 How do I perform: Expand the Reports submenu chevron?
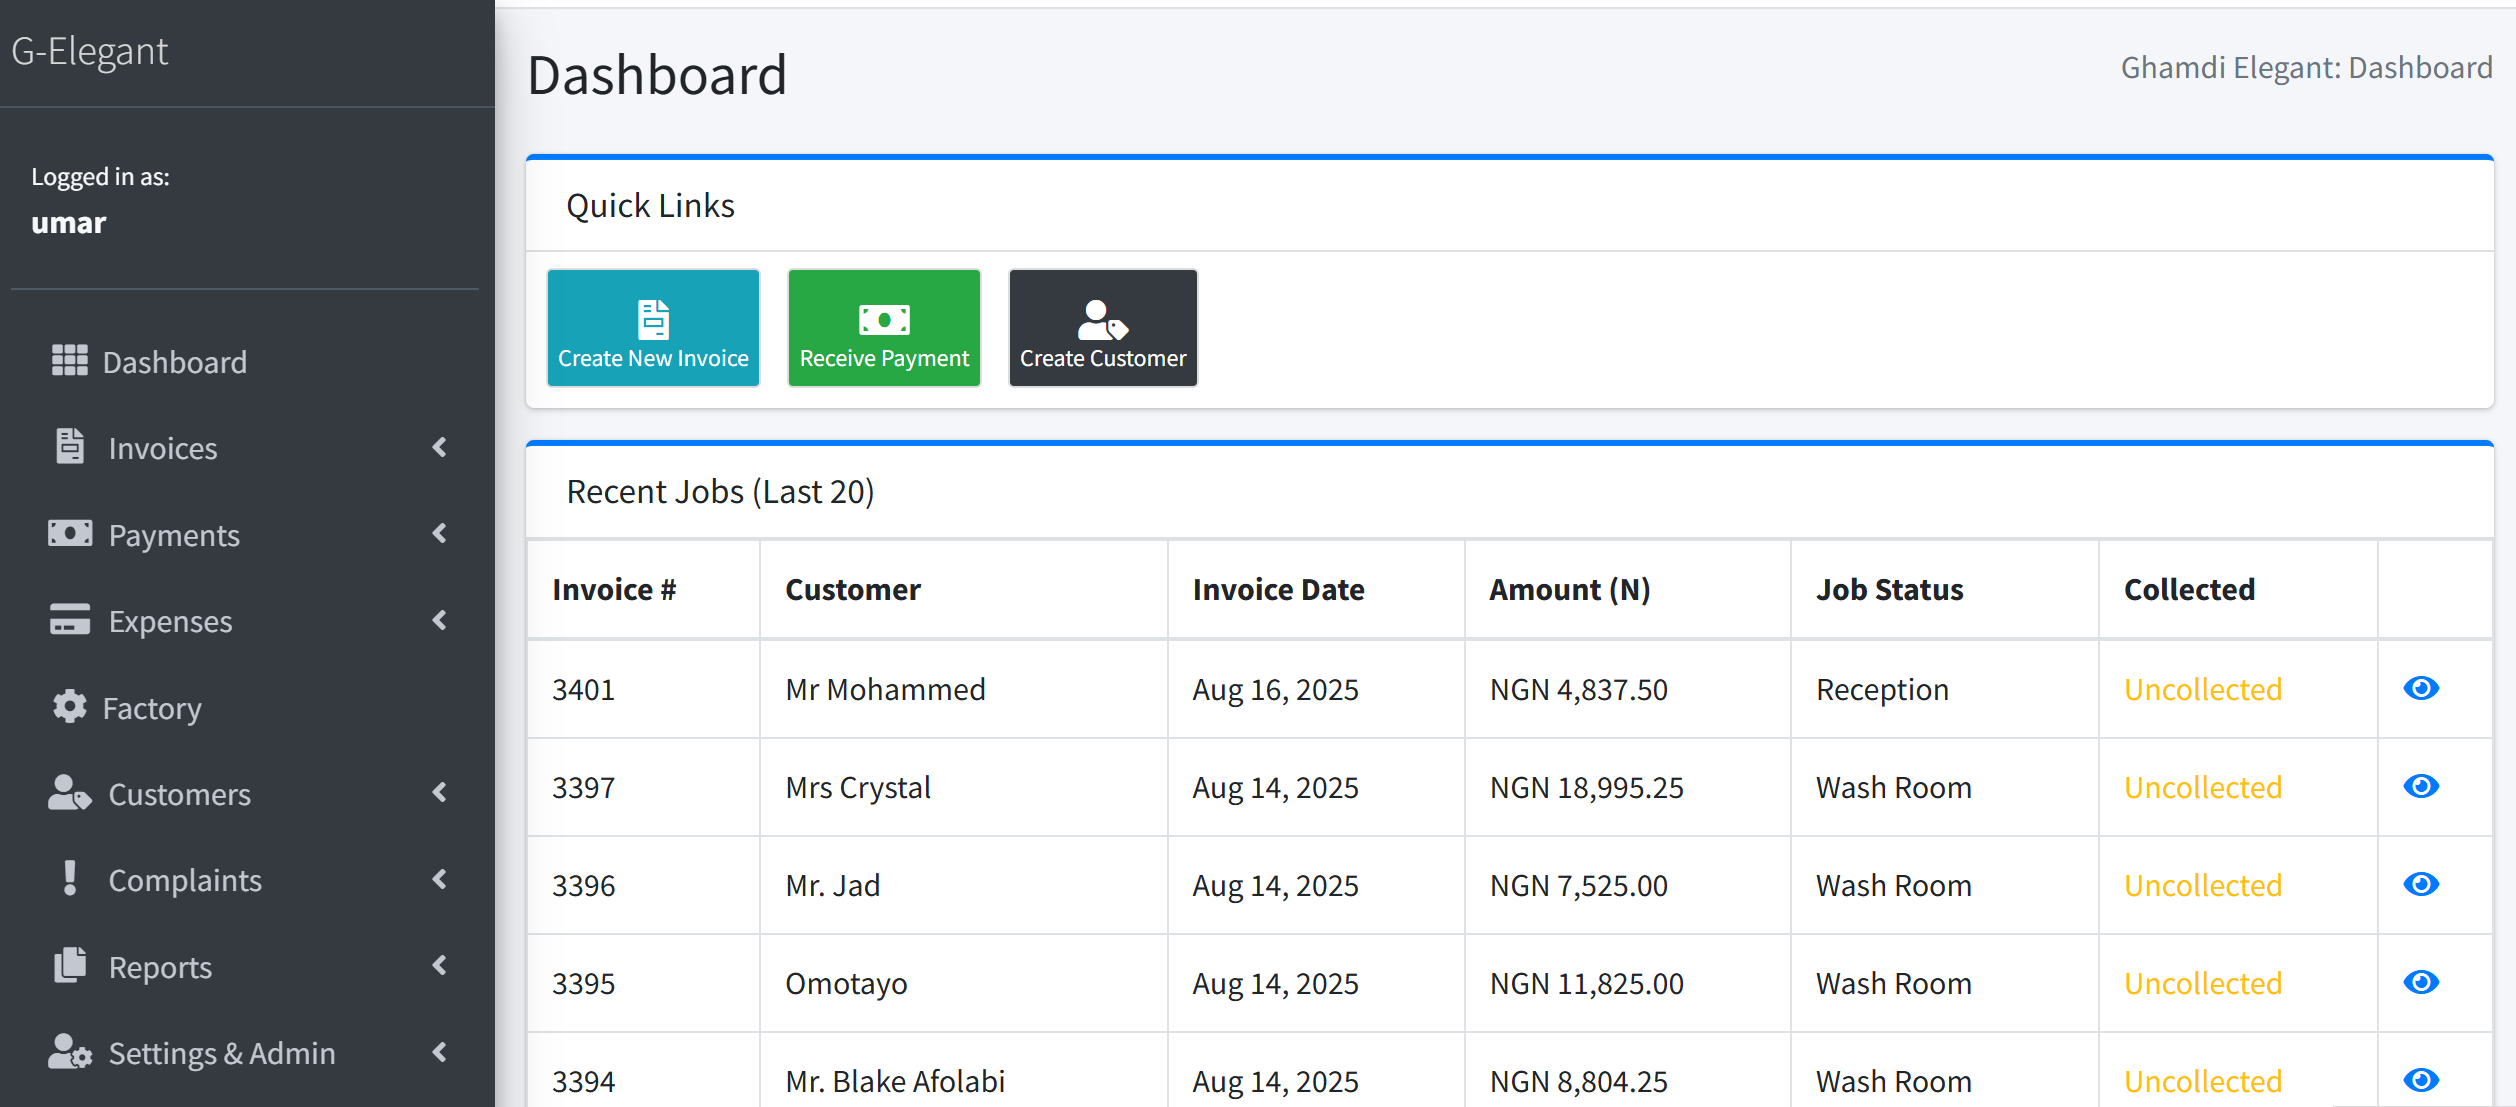(x=439, y=965)
